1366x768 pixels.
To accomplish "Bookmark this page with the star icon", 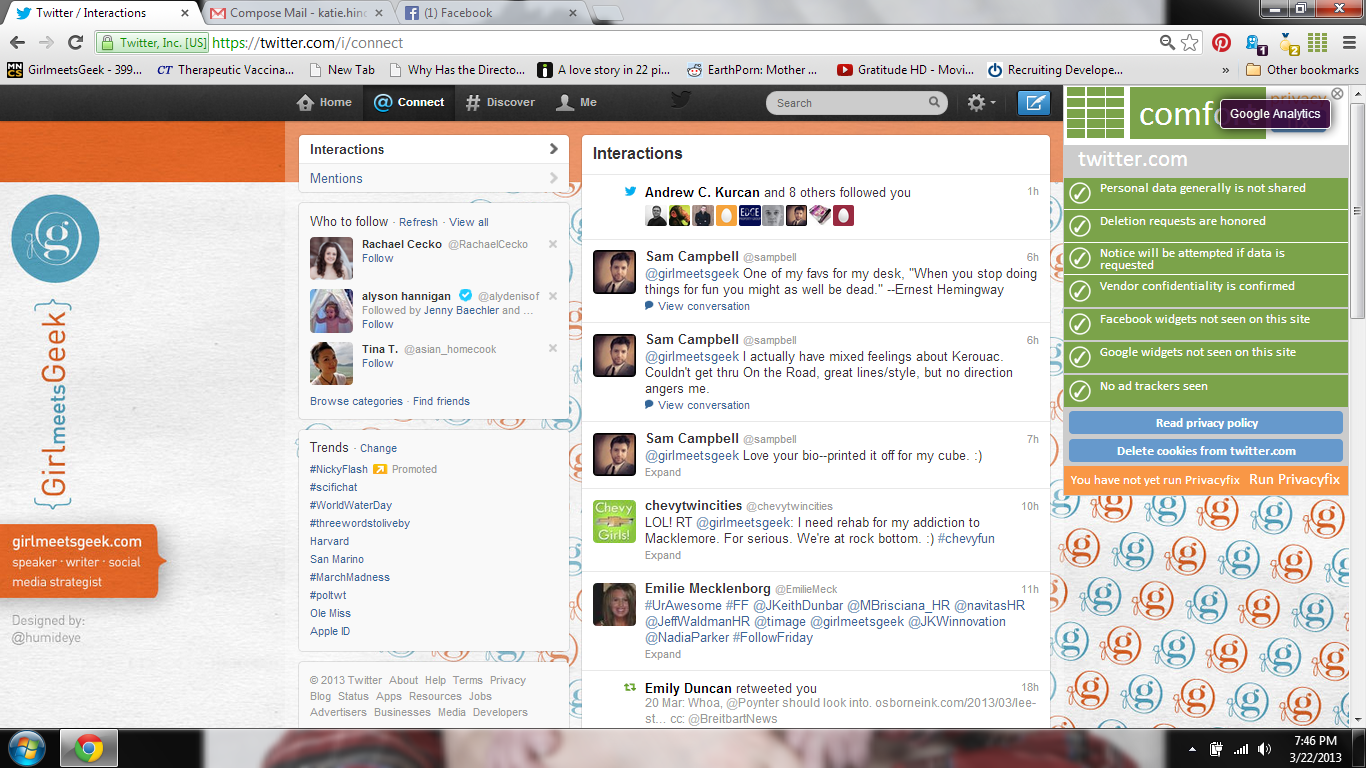I will pos(1189,43).
